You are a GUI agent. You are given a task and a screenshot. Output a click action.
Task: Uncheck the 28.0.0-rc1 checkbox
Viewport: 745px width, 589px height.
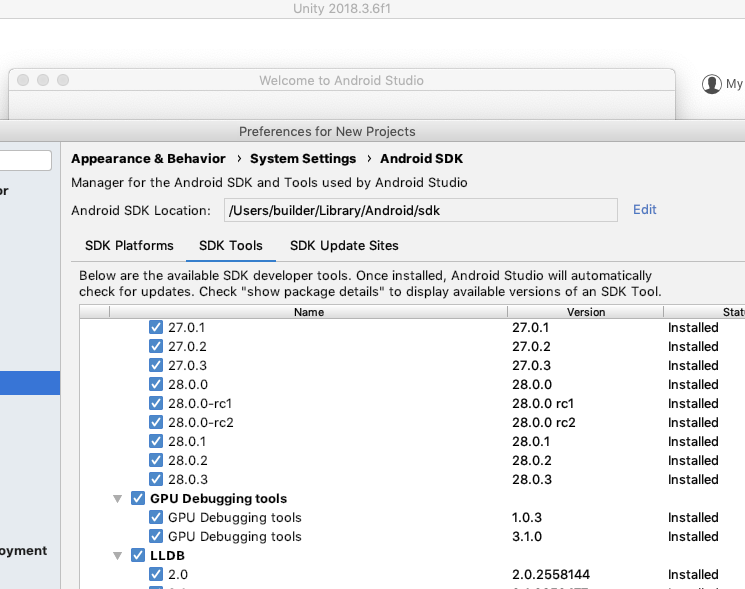coord(156,403)
